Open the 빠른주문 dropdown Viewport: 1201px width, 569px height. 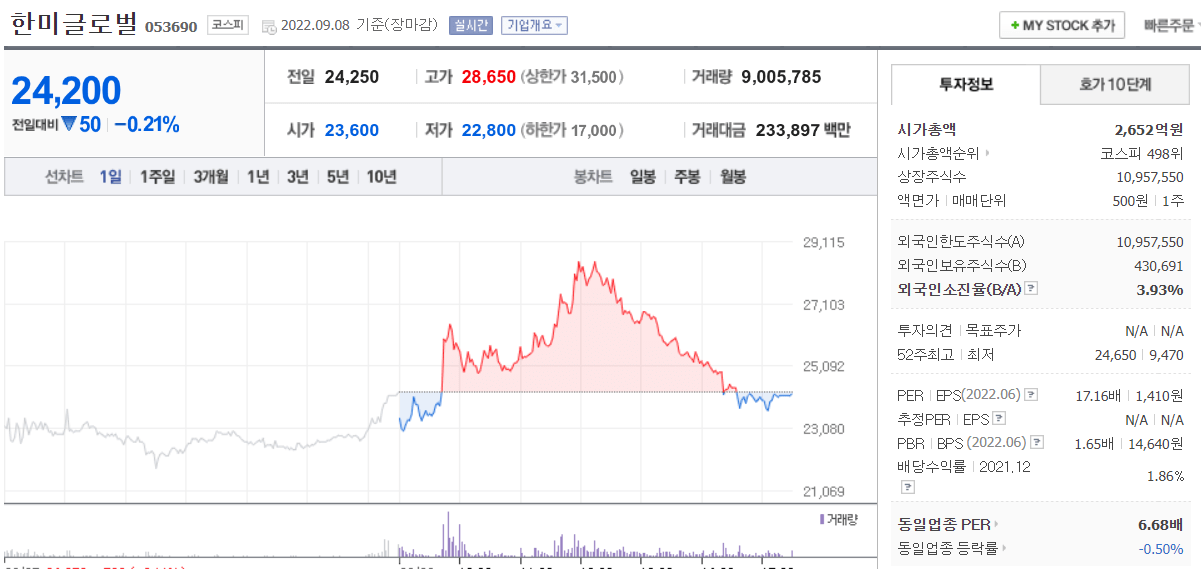pyautogui.click(x=1172, y=25)
